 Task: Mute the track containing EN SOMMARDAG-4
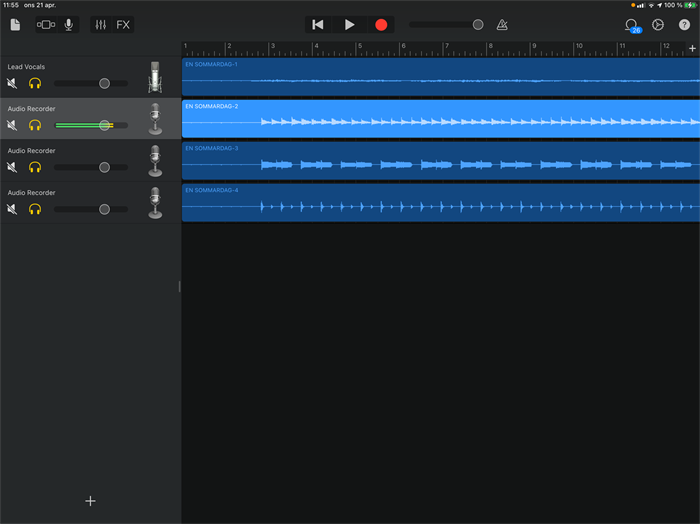pyautogui.click(x=12, y=209)
